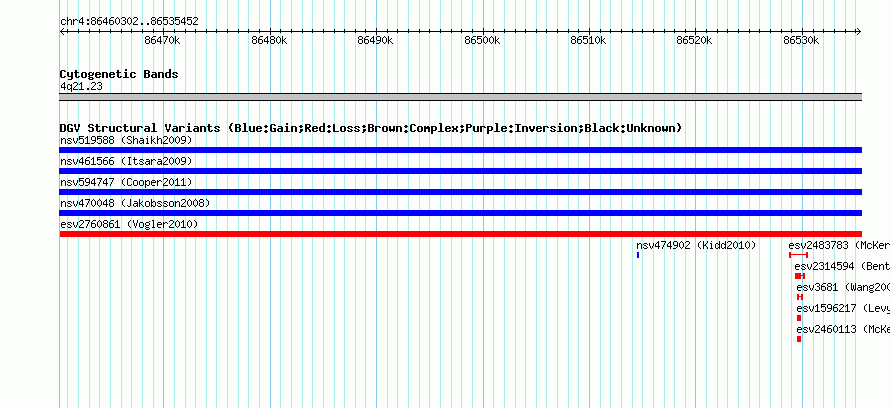Select the red esv2314594 loss feature
The height and width of the screenshot is (408, 890).
point(800,276)
